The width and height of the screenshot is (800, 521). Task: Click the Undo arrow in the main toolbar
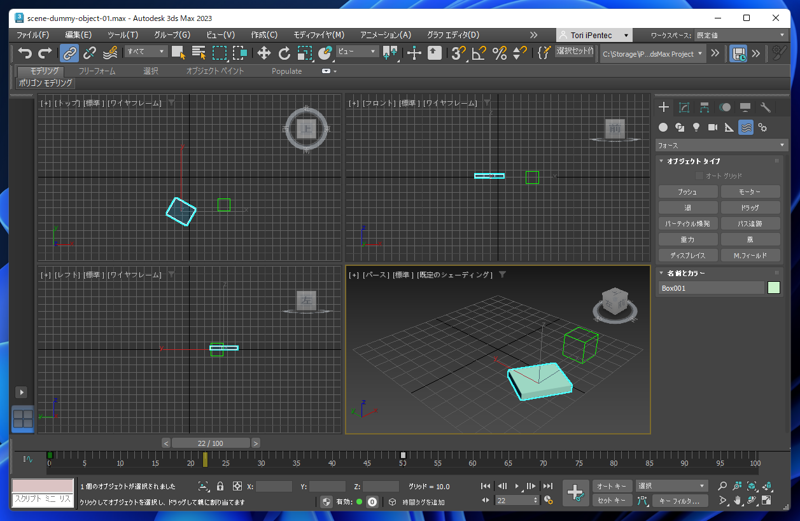coord(25,53)
